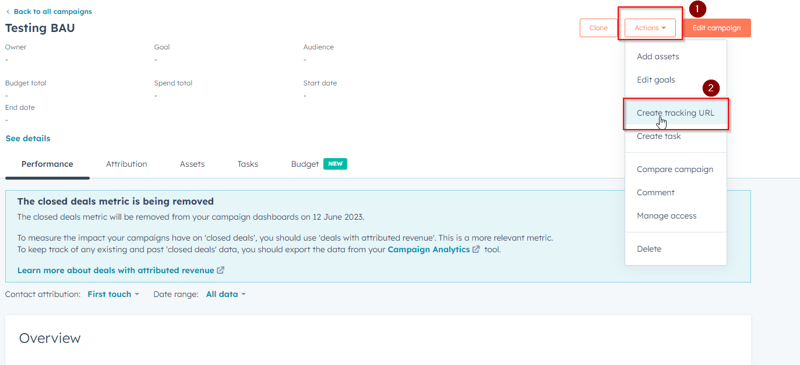Open Campaign Analytics link
The width and height of the screenshot is (800, 365).
coord(429,250)
